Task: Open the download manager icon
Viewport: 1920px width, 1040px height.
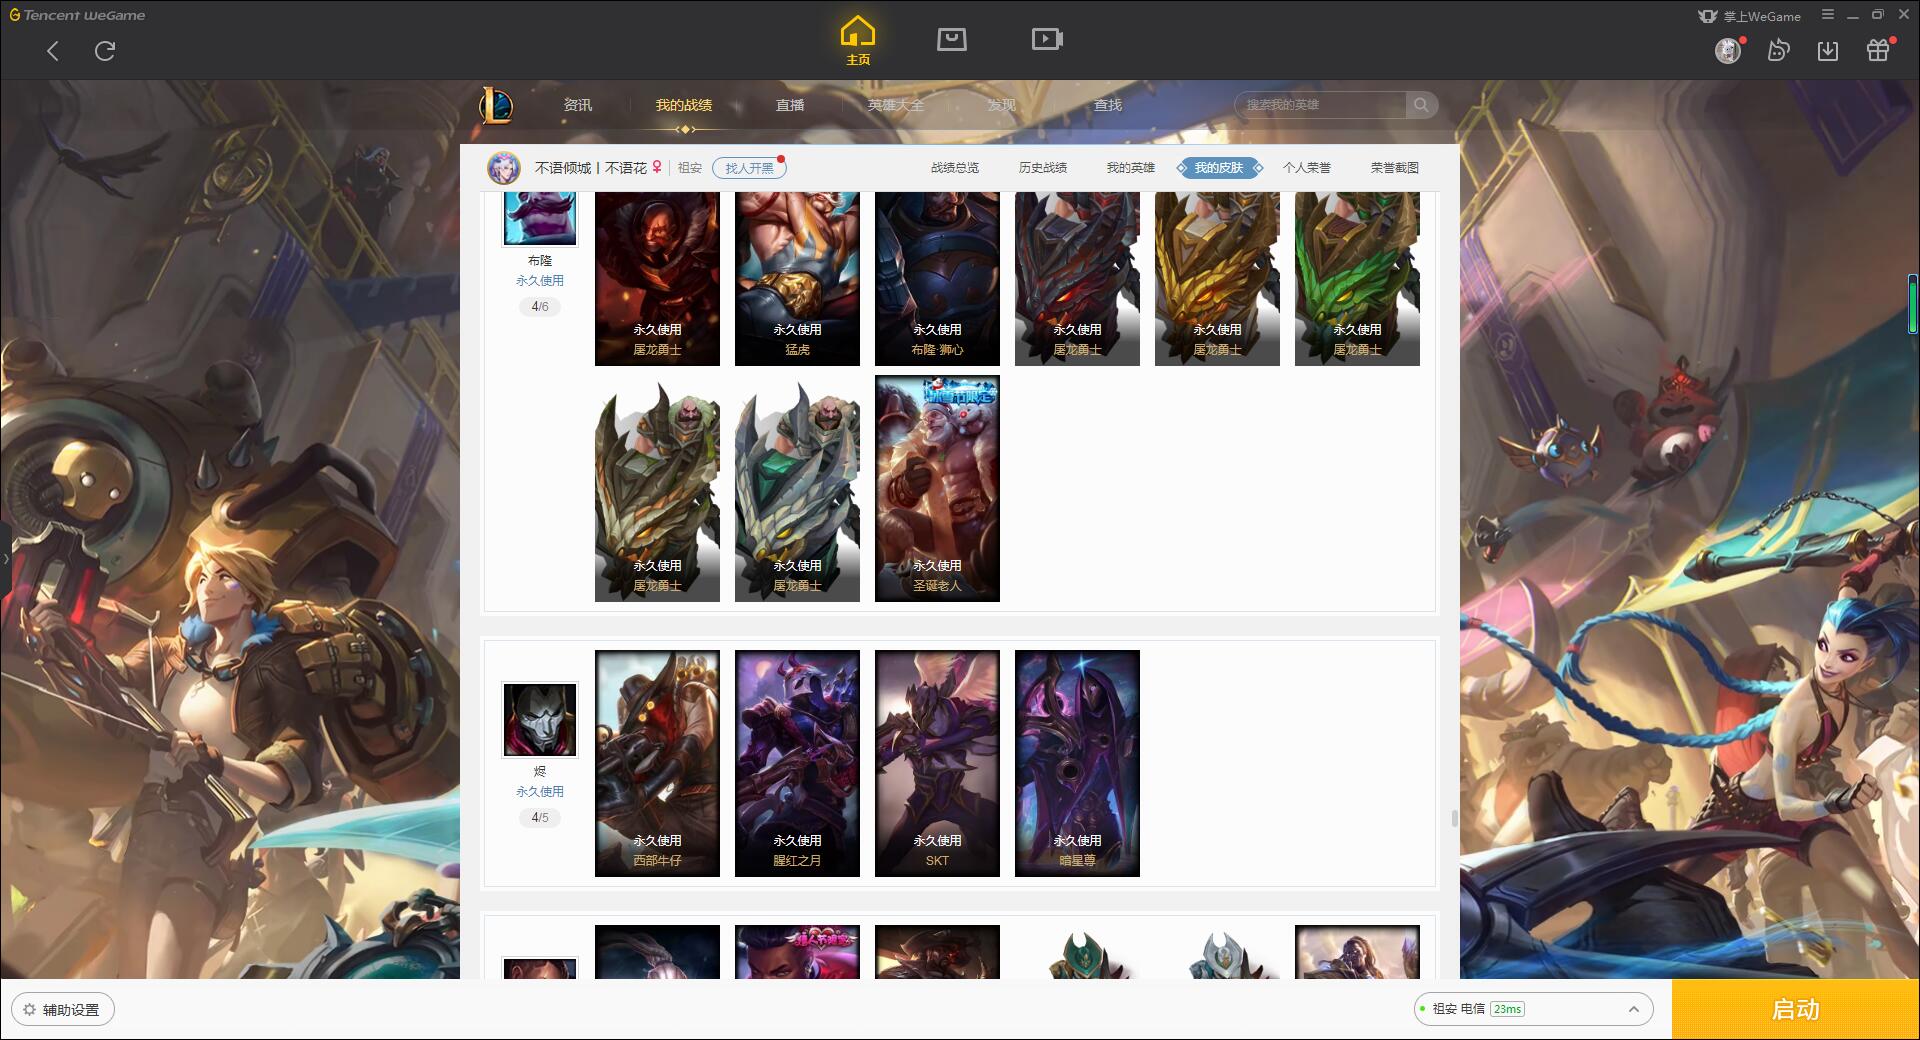Action: click(1828, 50)
